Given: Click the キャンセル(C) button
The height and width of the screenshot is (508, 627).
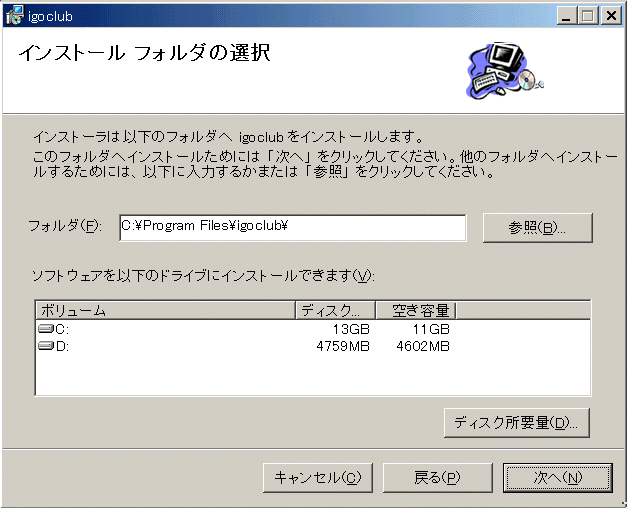Looking at the screenshot, I should [318, 478].
